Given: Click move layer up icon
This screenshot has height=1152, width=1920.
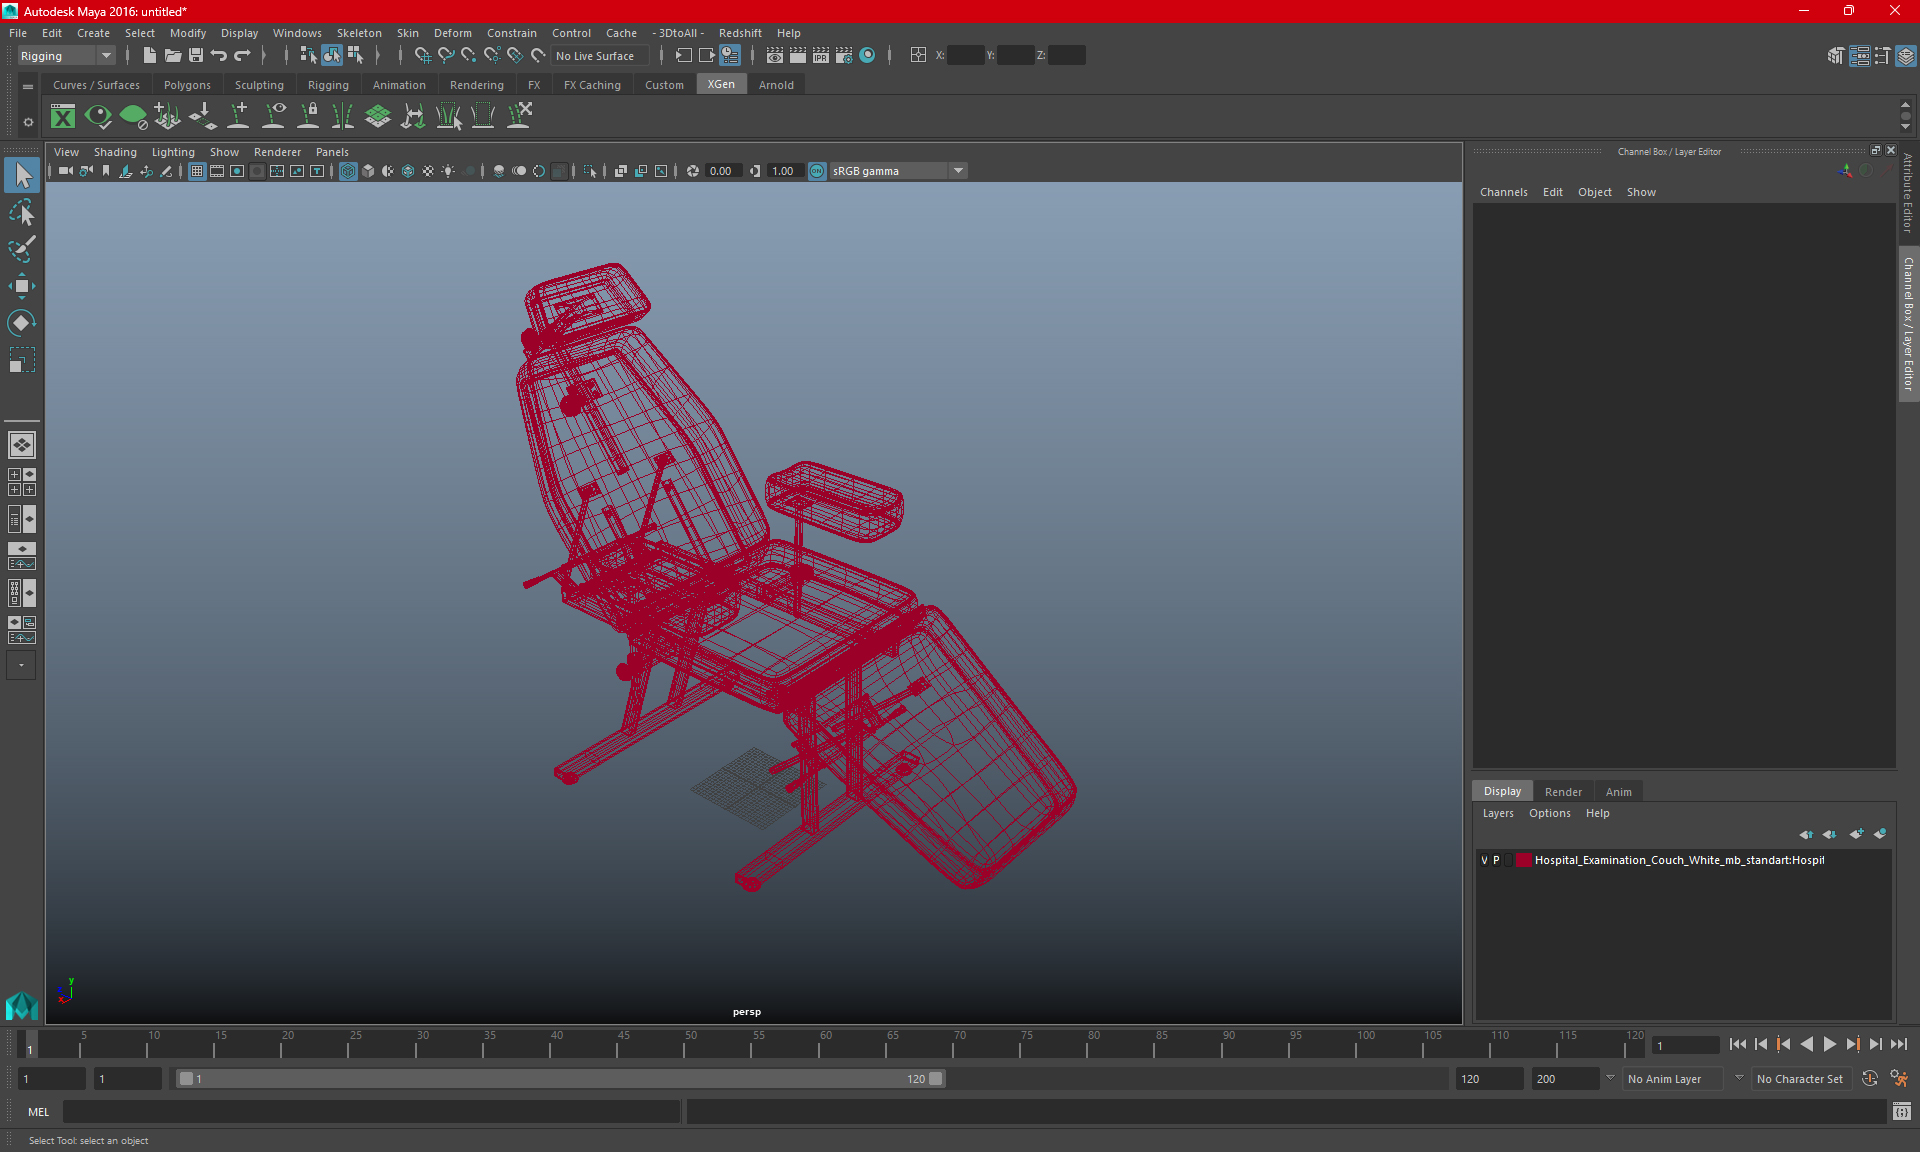Looking at the screenshot, I should click(x=1806, y=834).
